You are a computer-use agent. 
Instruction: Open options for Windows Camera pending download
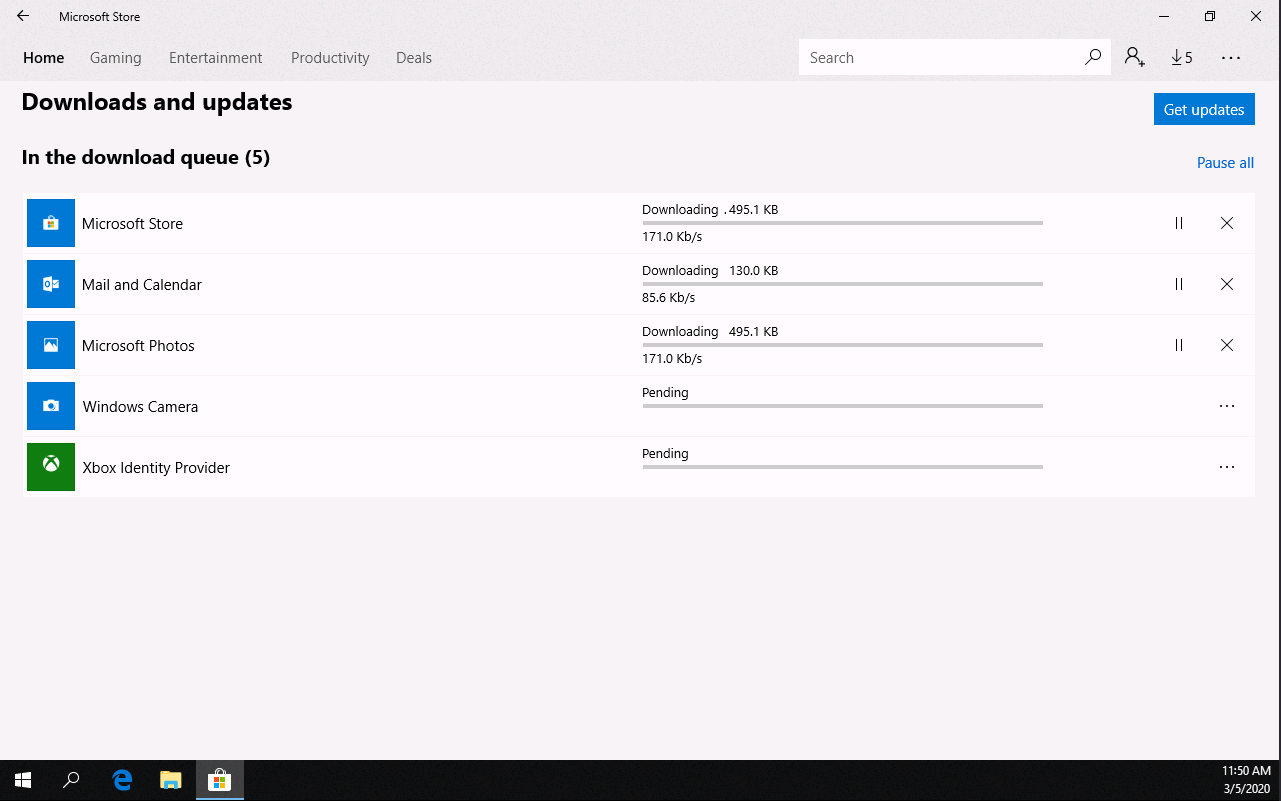(1227, 406)
